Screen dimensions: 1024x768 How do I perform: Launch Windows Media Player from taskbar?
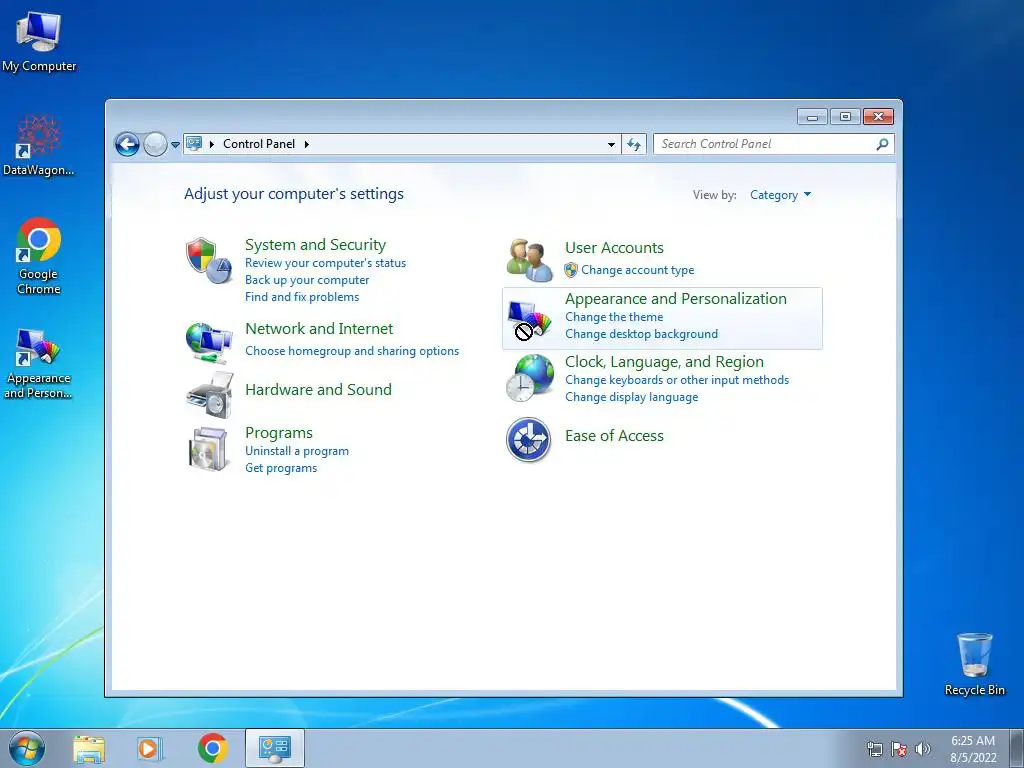click(x=149, y=748)
